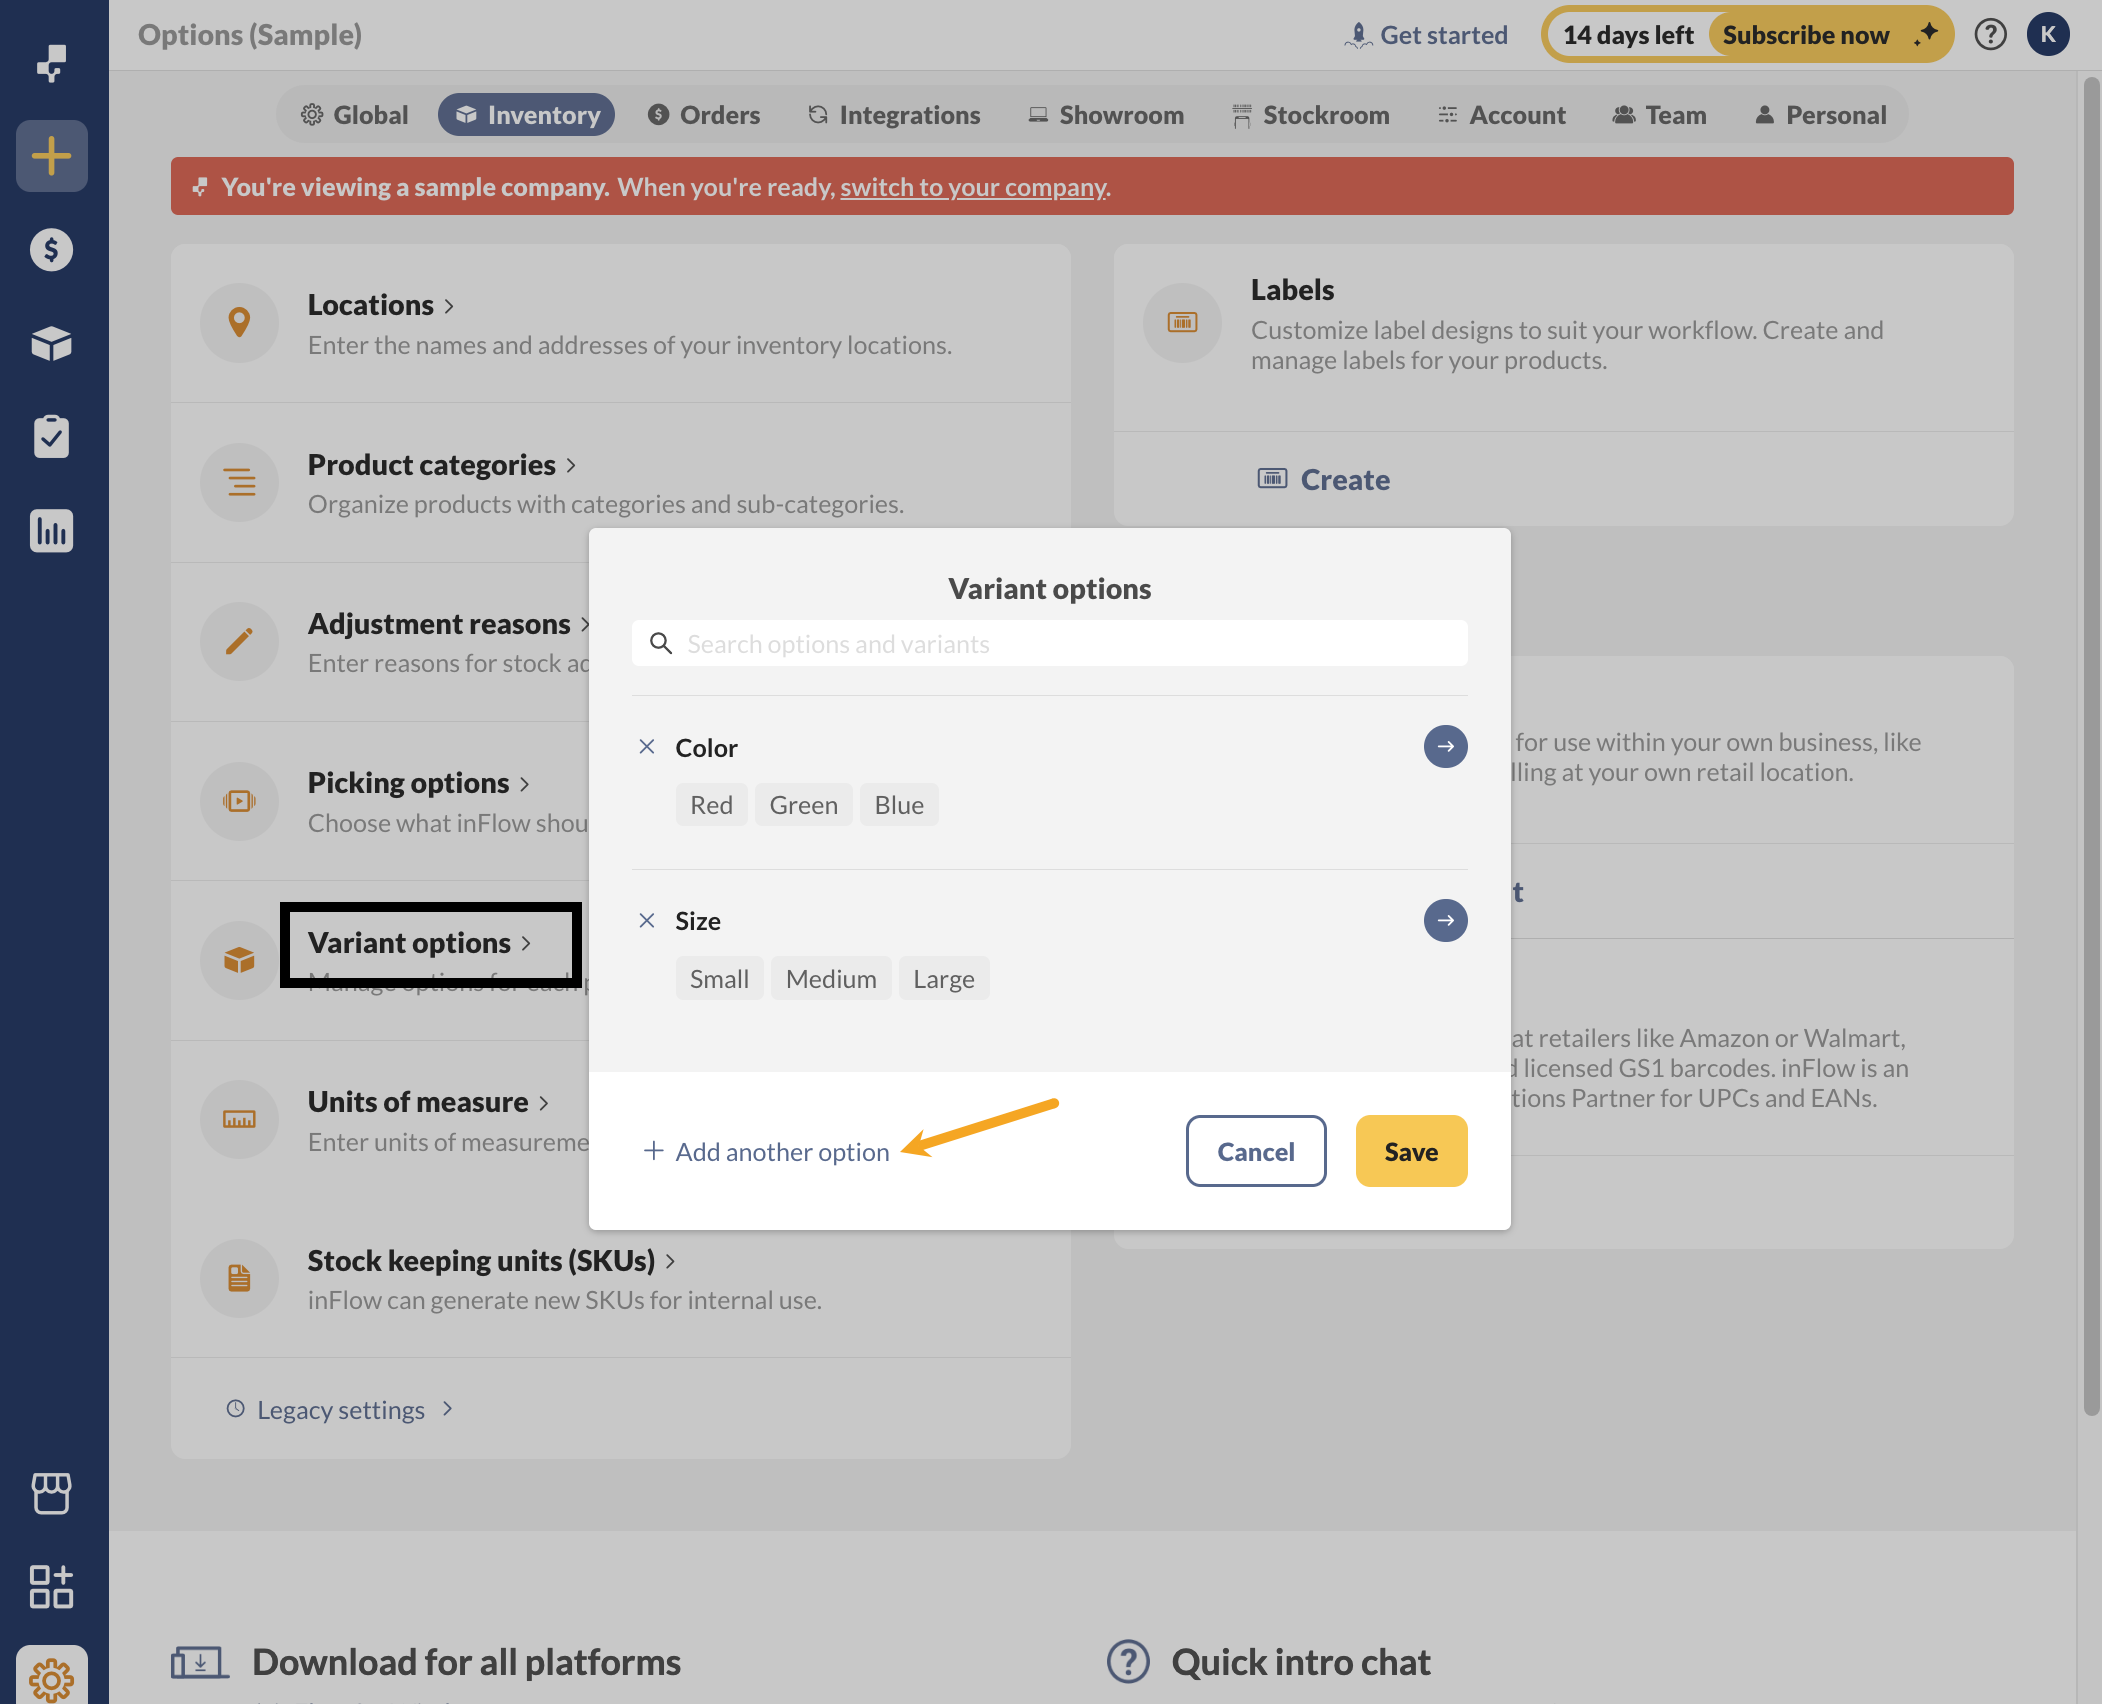Viewport: 2102px width, 1704px height.
Task: Follow the switch to your company link
Action: click(971, 187)
